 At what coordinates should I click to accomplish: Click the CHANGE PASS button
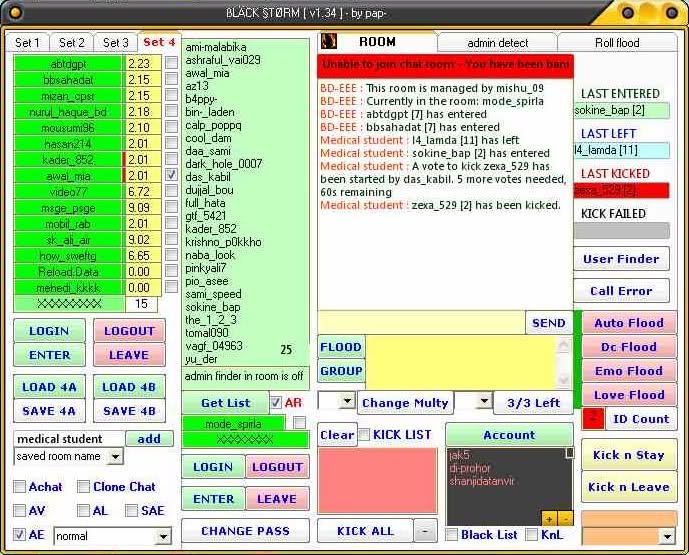tap(245, 531)
